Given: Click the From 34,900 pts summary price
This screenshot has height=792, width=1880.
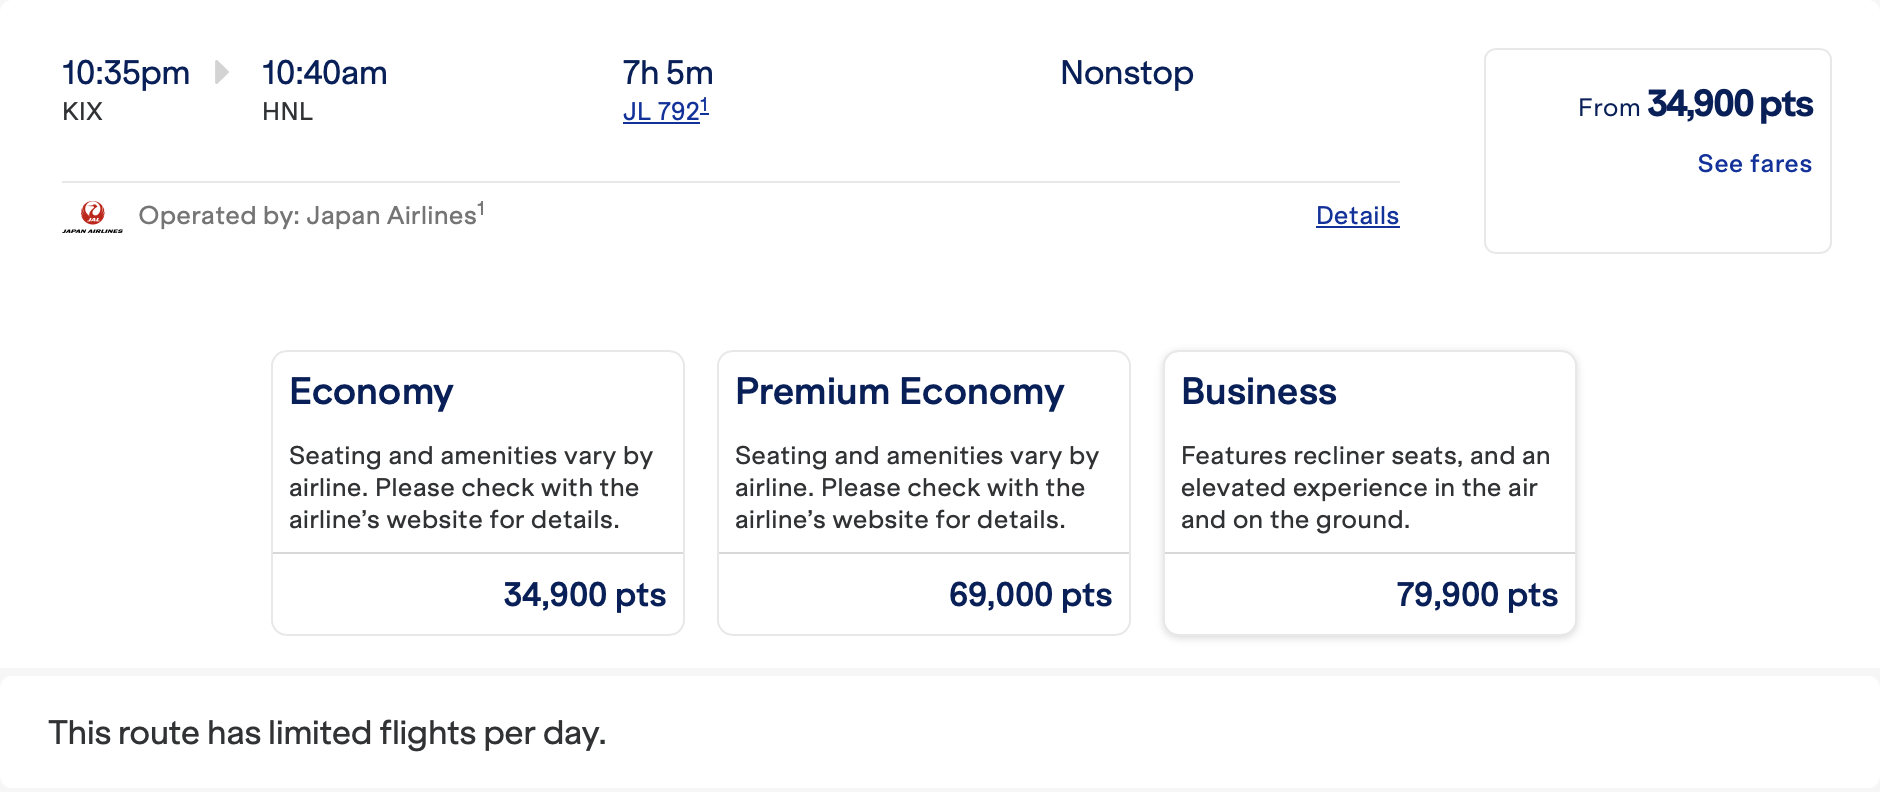Looking at the screenshot, I should (x=1695, y=104).
